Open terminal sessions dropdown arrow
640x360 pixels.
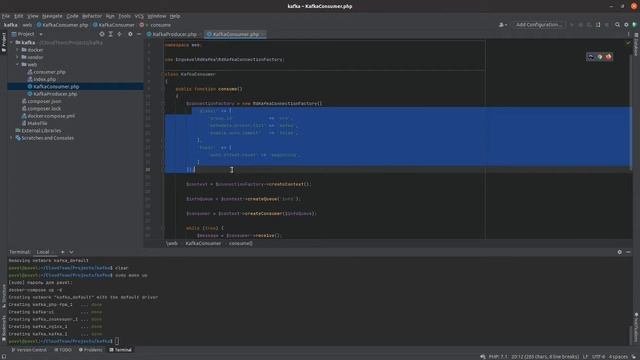tap(71, 252)
